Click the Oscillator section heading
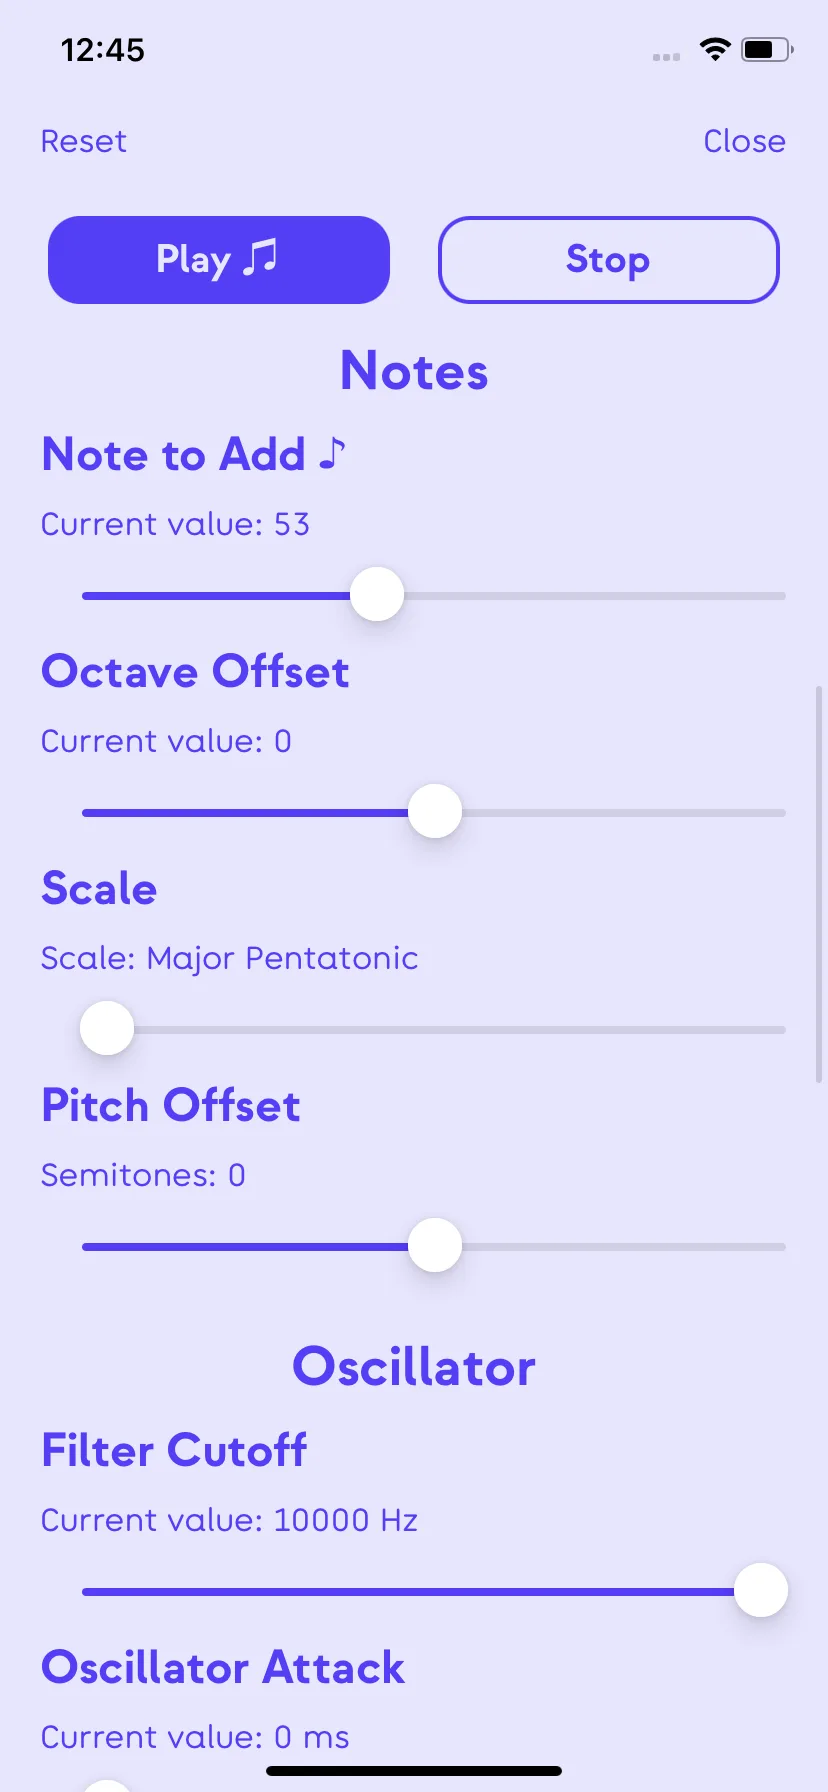Image resolution: width=828 pixels, height=1792 pixels. [x=414, y=1367]
